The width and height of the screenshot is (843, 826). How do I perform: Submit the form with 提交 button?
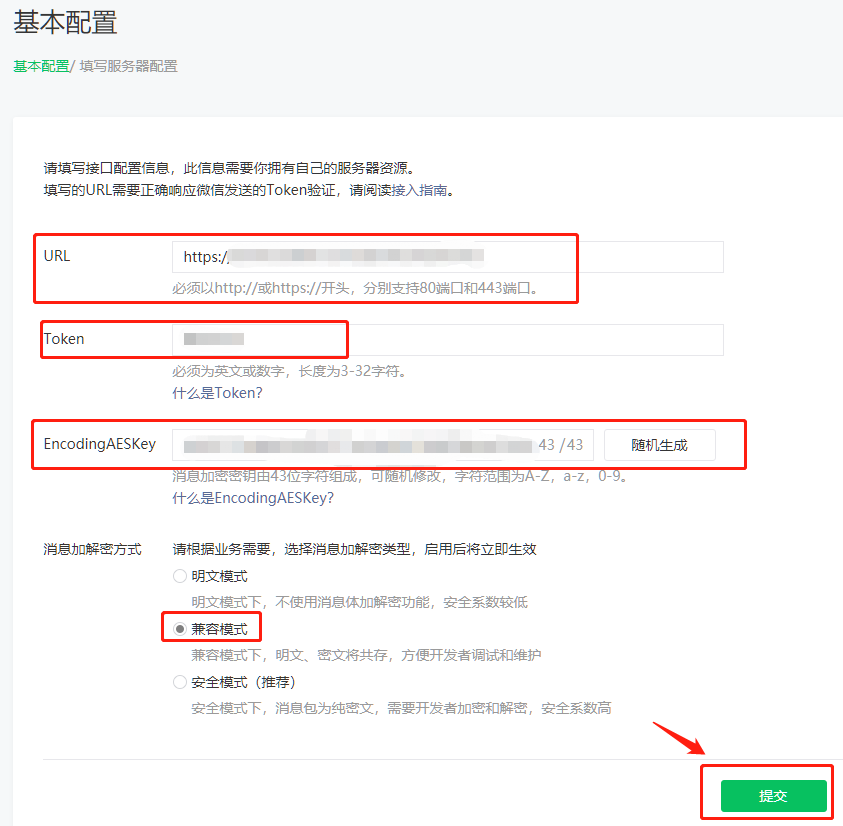(x=773, y=796)
